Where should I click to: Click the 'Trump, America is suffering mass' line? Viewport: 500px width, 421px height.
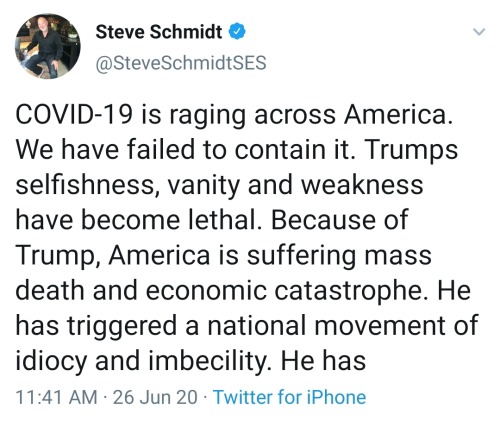[x=224, y=256]
